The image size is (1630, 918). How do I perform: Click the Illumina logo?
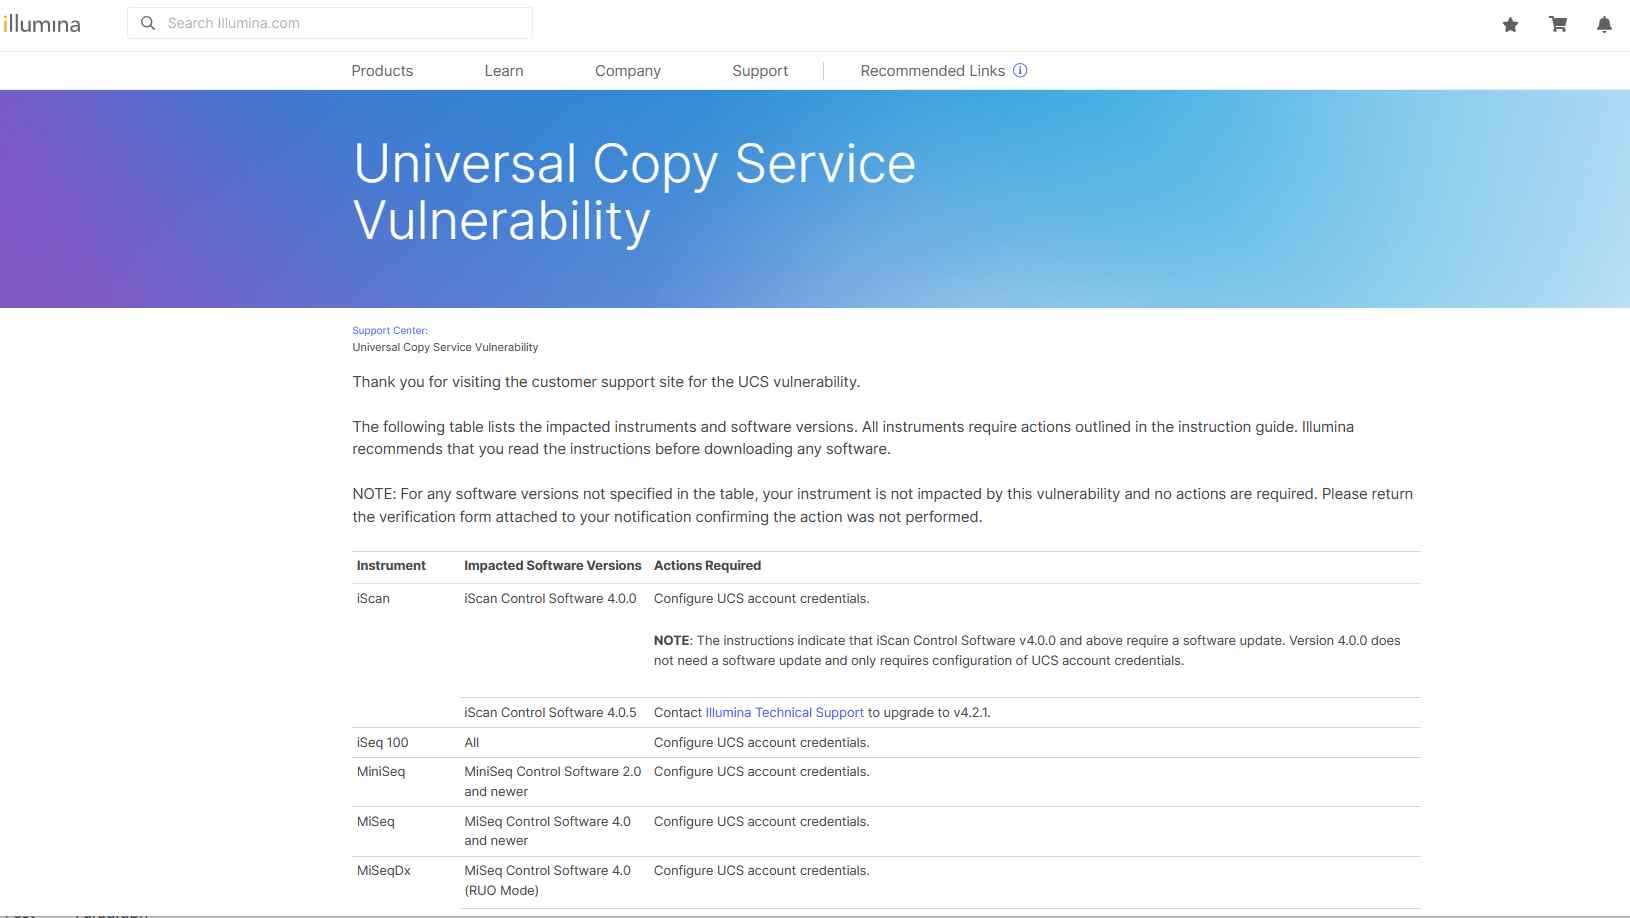42,24
